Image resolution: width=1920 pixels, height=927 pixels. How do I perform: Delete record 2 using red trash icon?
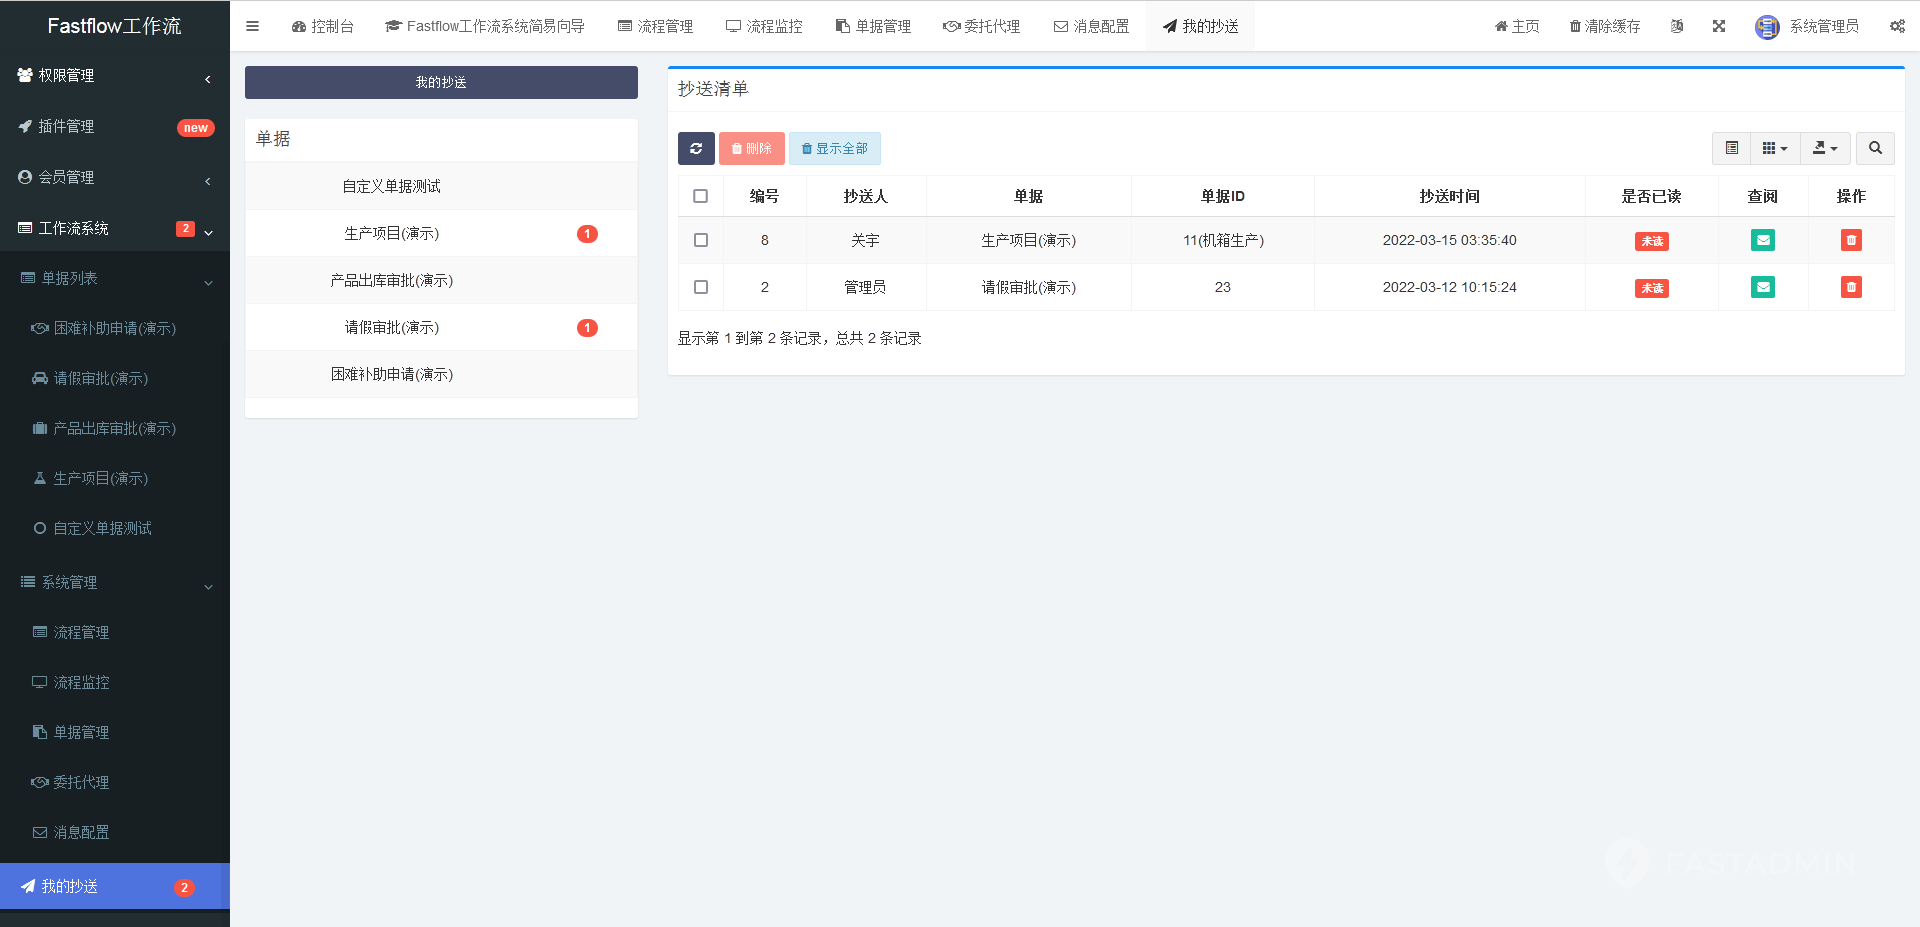(x=1851, y=287)
